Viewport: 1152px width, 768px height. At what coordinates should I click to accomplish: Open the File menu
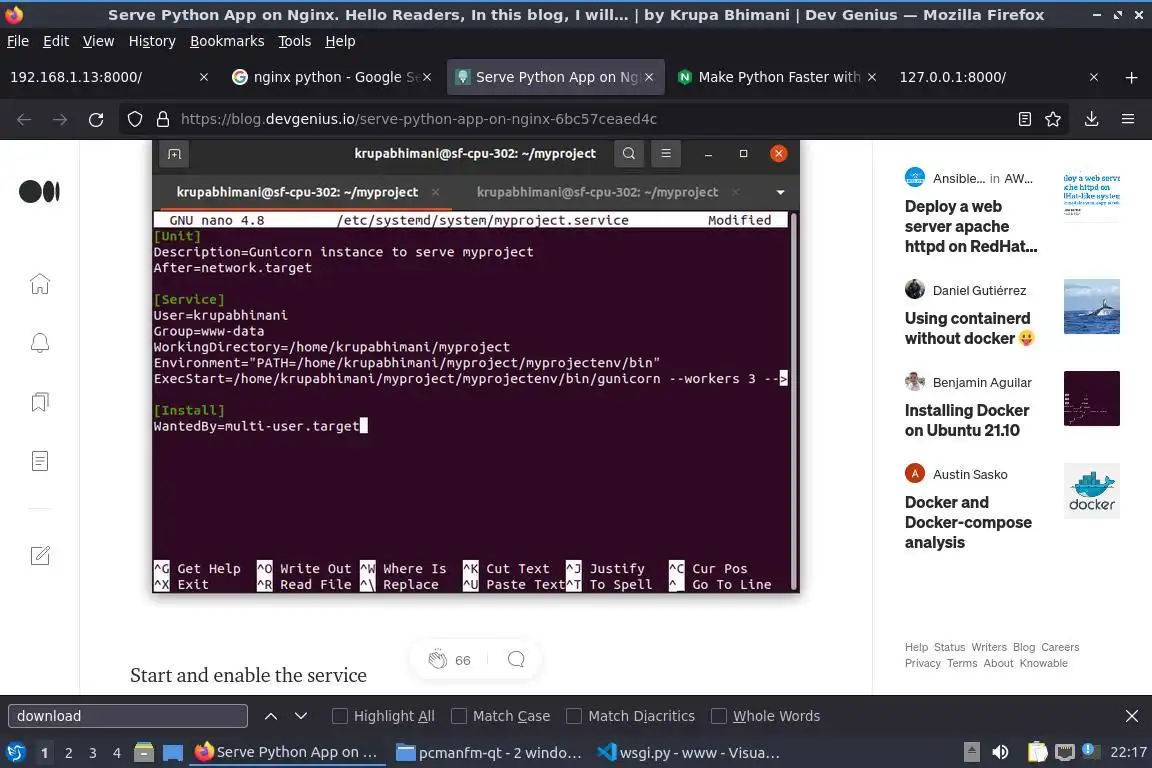coord(18,41)
